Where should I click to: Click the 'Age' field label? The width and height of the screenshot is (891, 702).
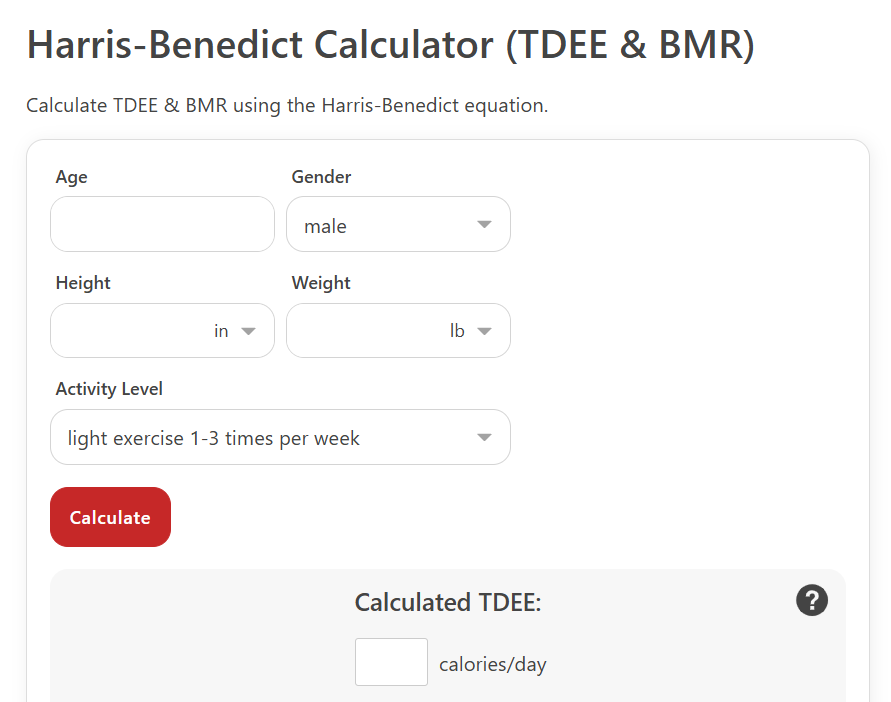point(72,177)
